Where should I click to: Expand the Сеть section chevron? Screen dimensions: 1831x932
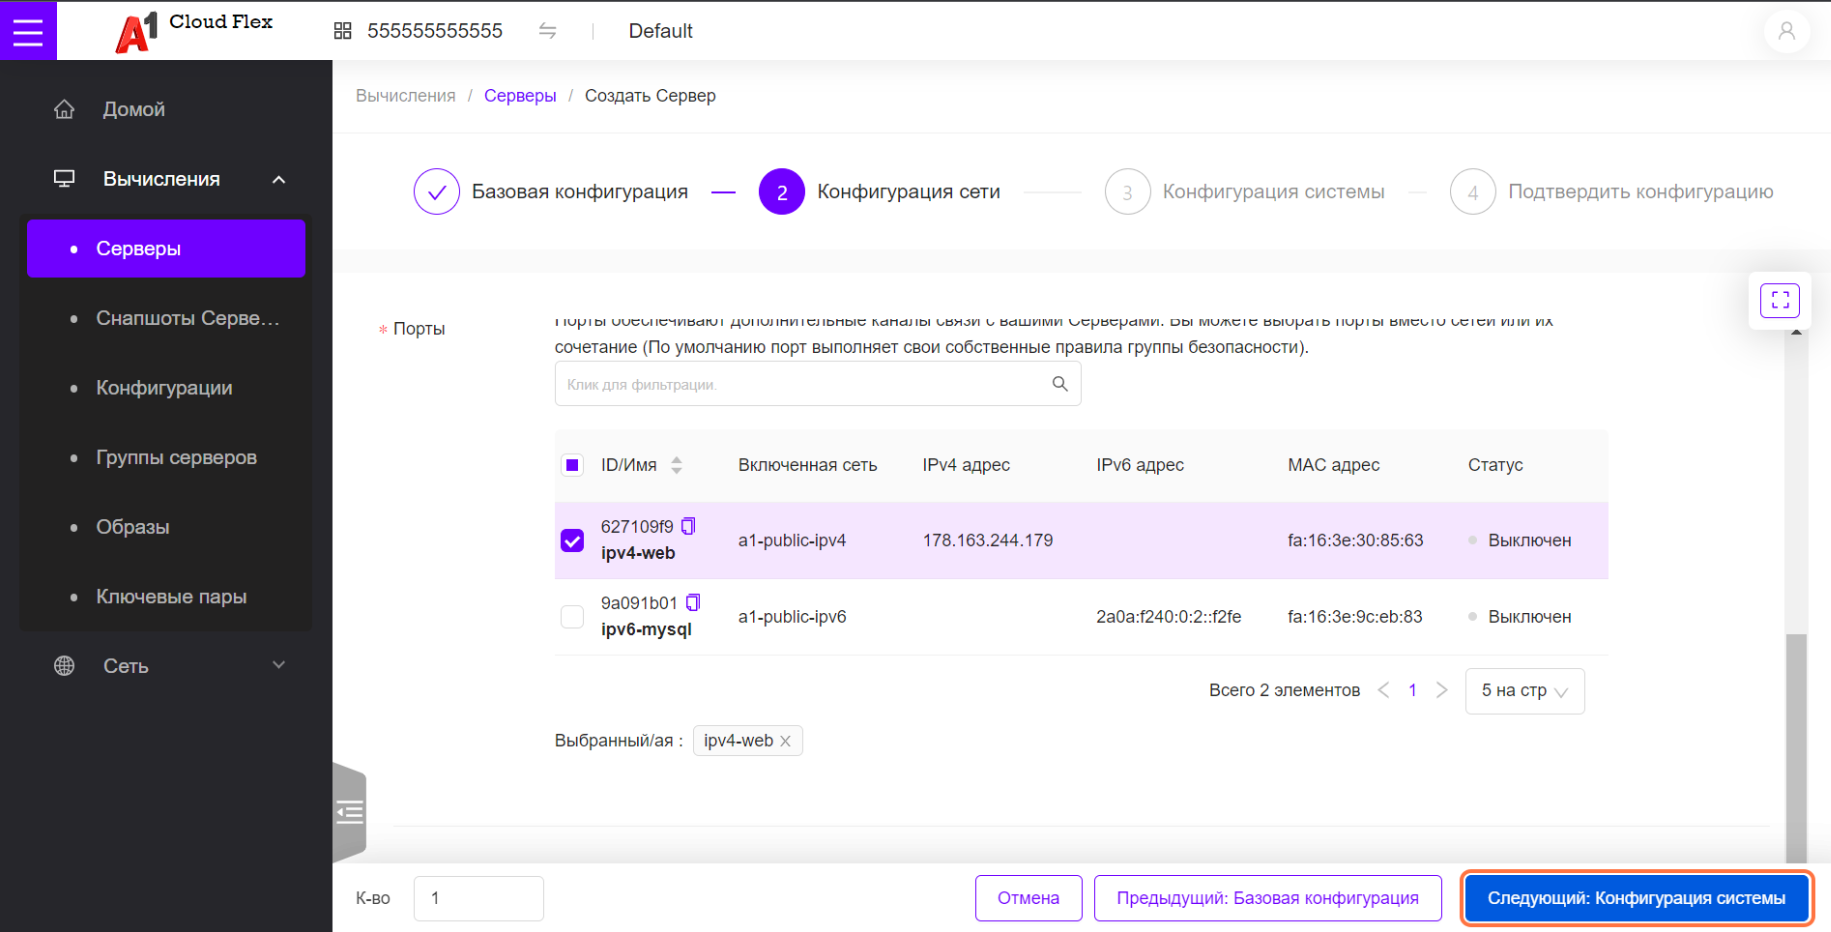pyautogui.click(x=279, y=665)
